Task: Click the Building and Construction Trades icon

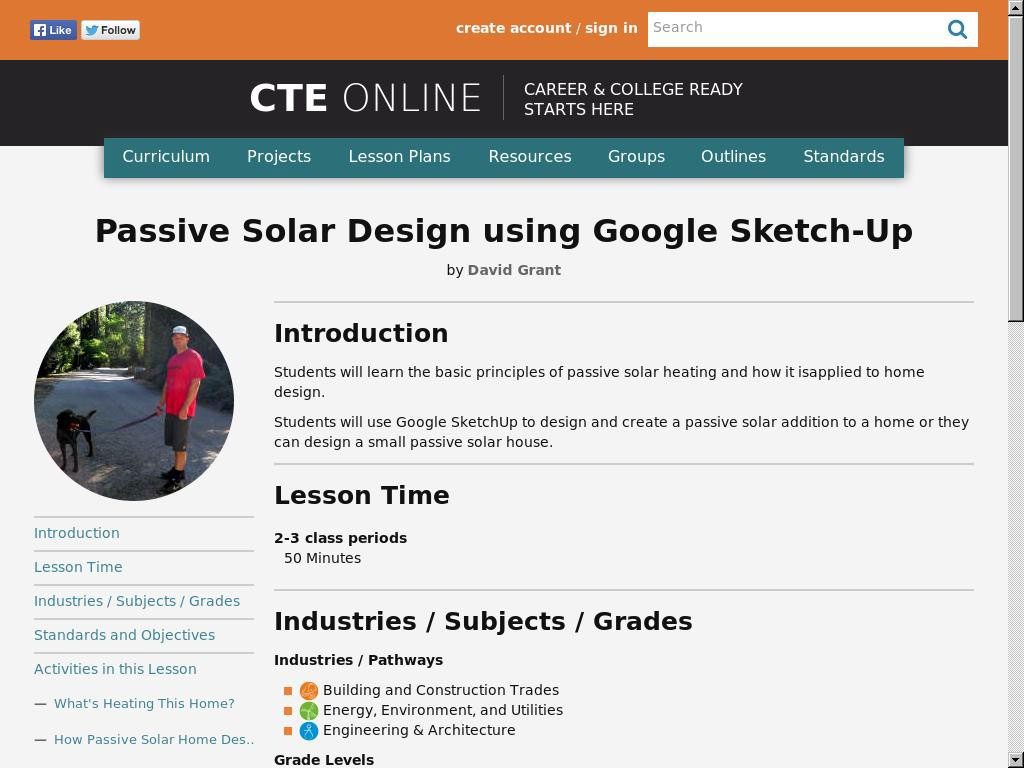Action: point(309,690)
